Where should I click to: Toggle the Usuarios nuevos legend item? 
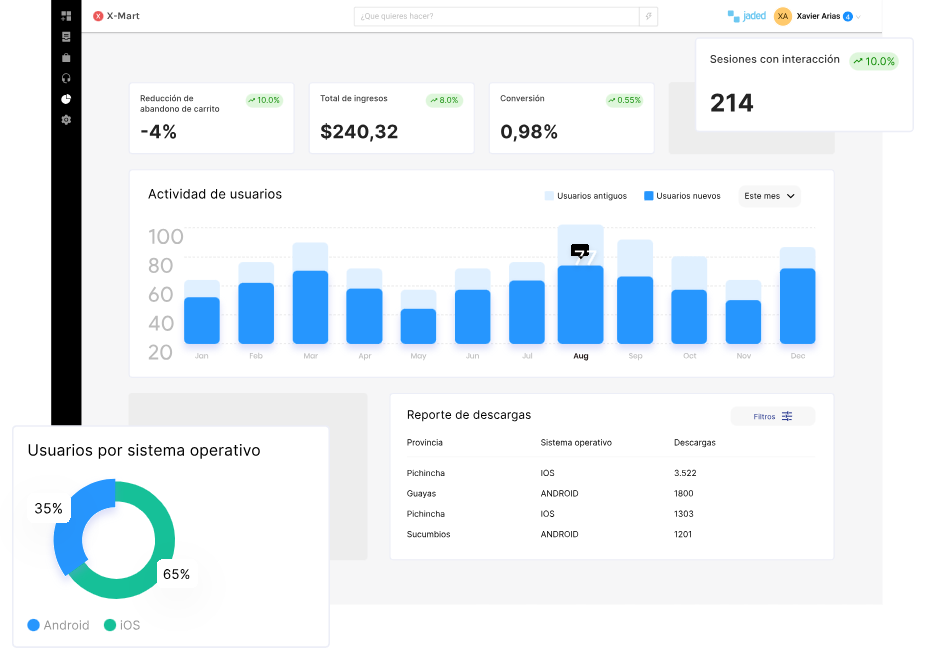tap(682, 196)
